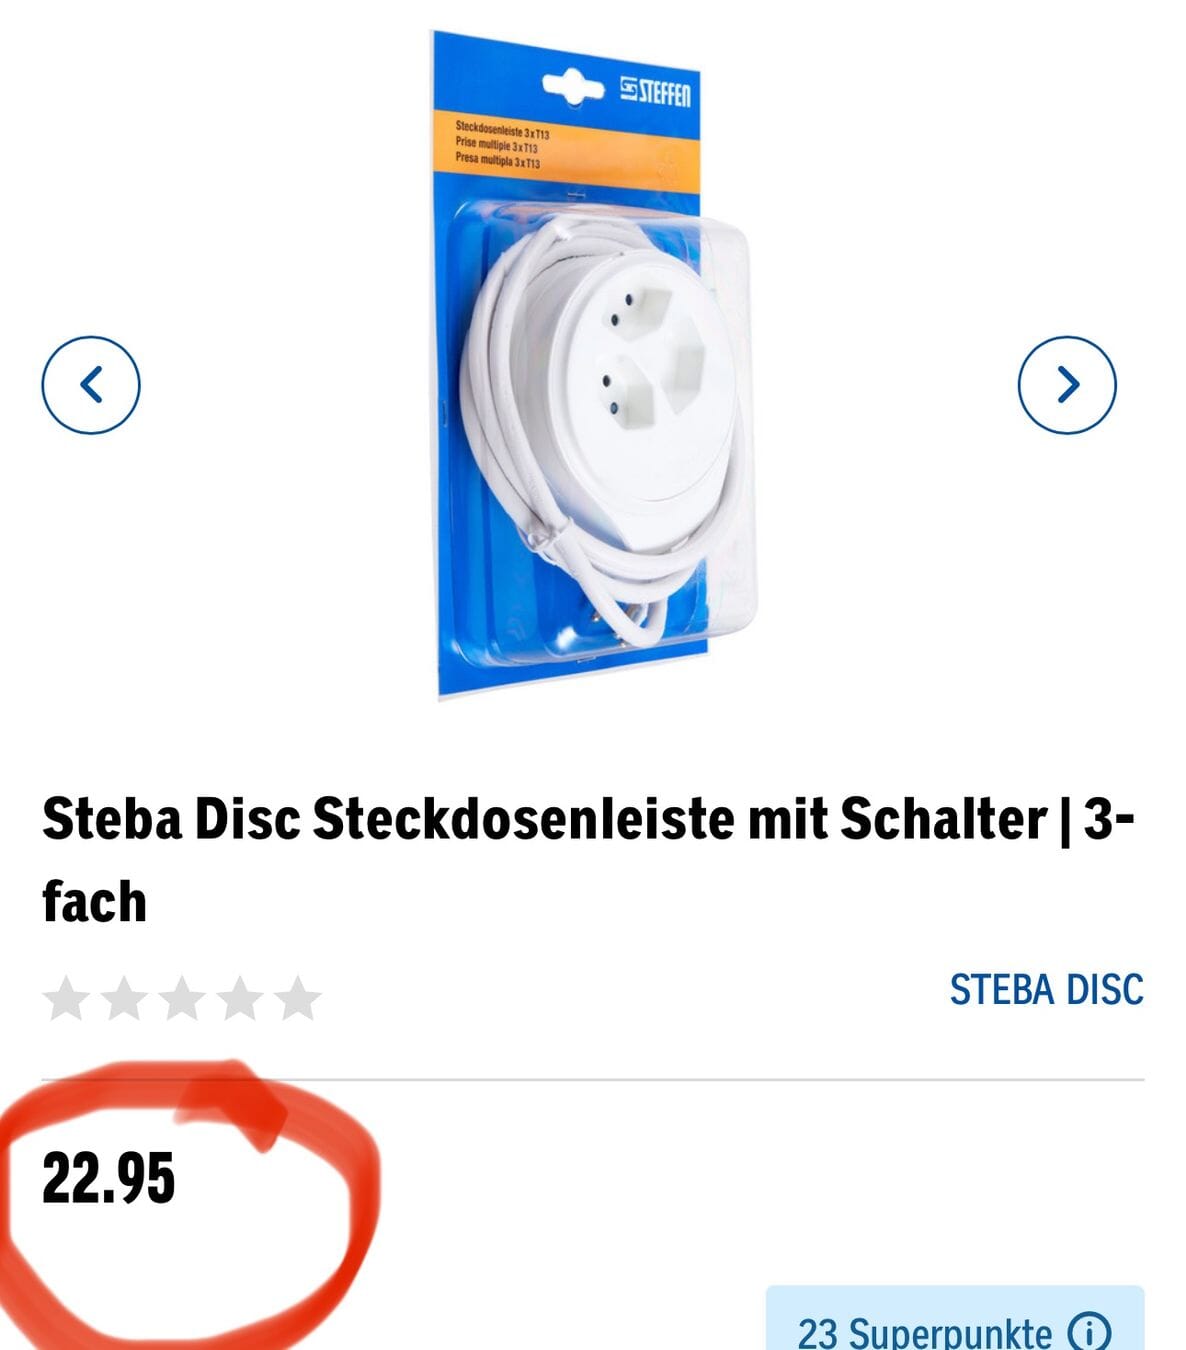Select the fourth rating star
This screenshot has width=1186, height=1350.
240,998
